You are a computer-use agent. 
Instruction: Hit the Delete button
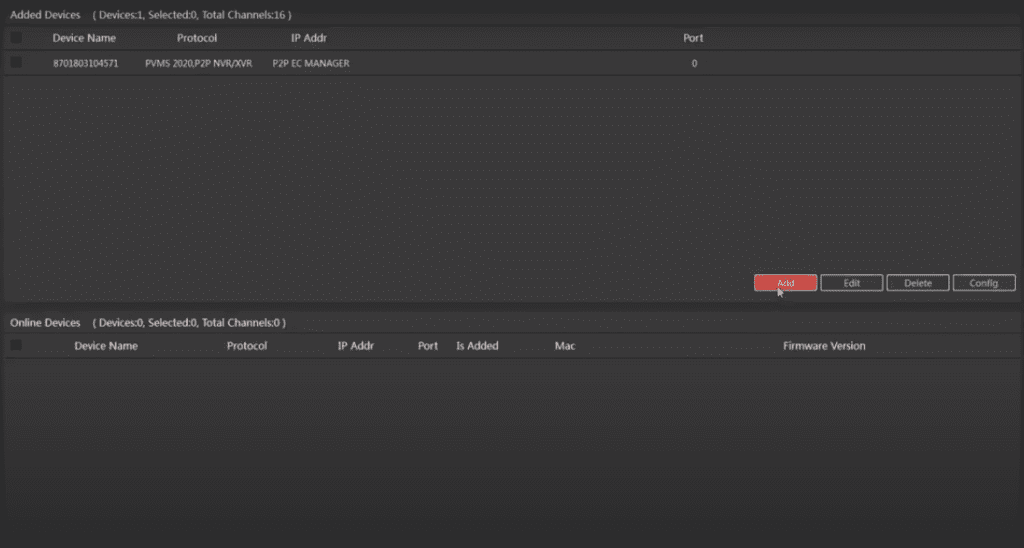tap(918, 283)
